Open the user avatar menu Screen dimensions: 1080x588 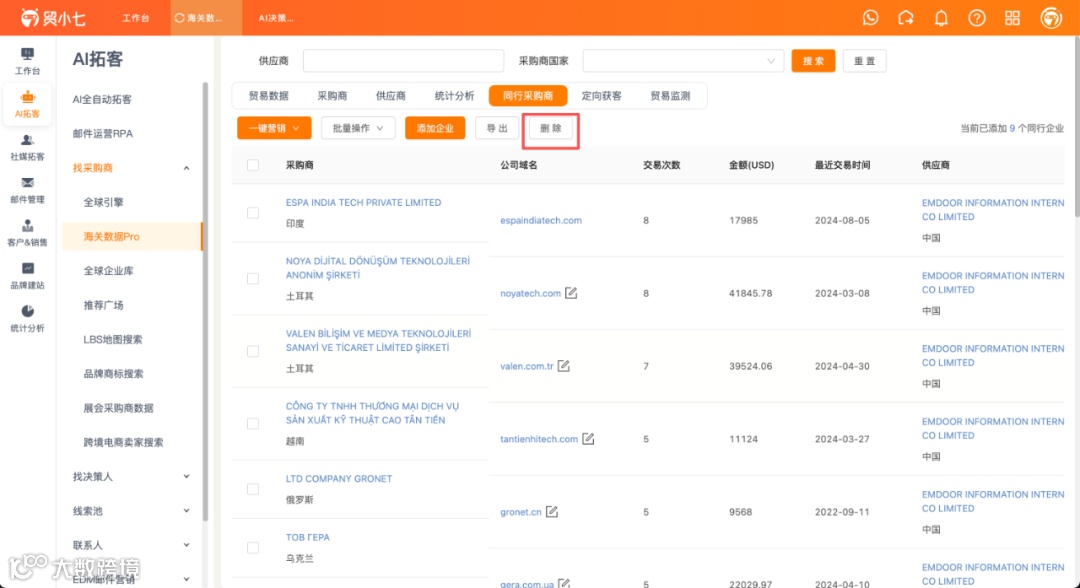coord(1050,18)
